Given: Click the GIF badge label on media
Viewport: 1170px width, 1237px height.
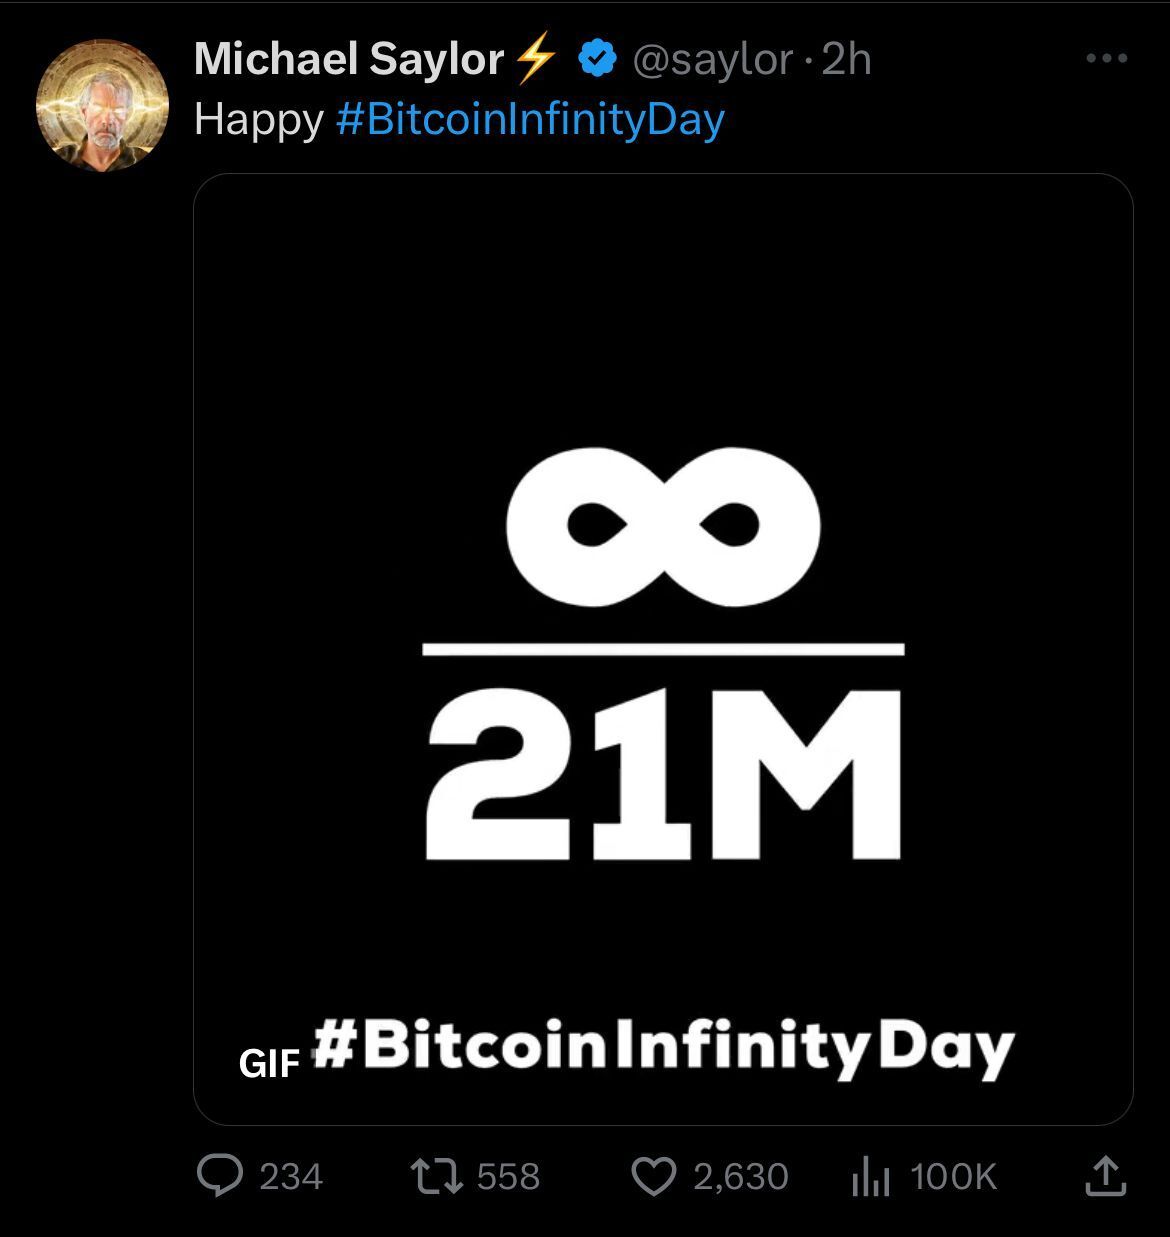Looking at the screenshot, I should click(x=269, y=1064).
